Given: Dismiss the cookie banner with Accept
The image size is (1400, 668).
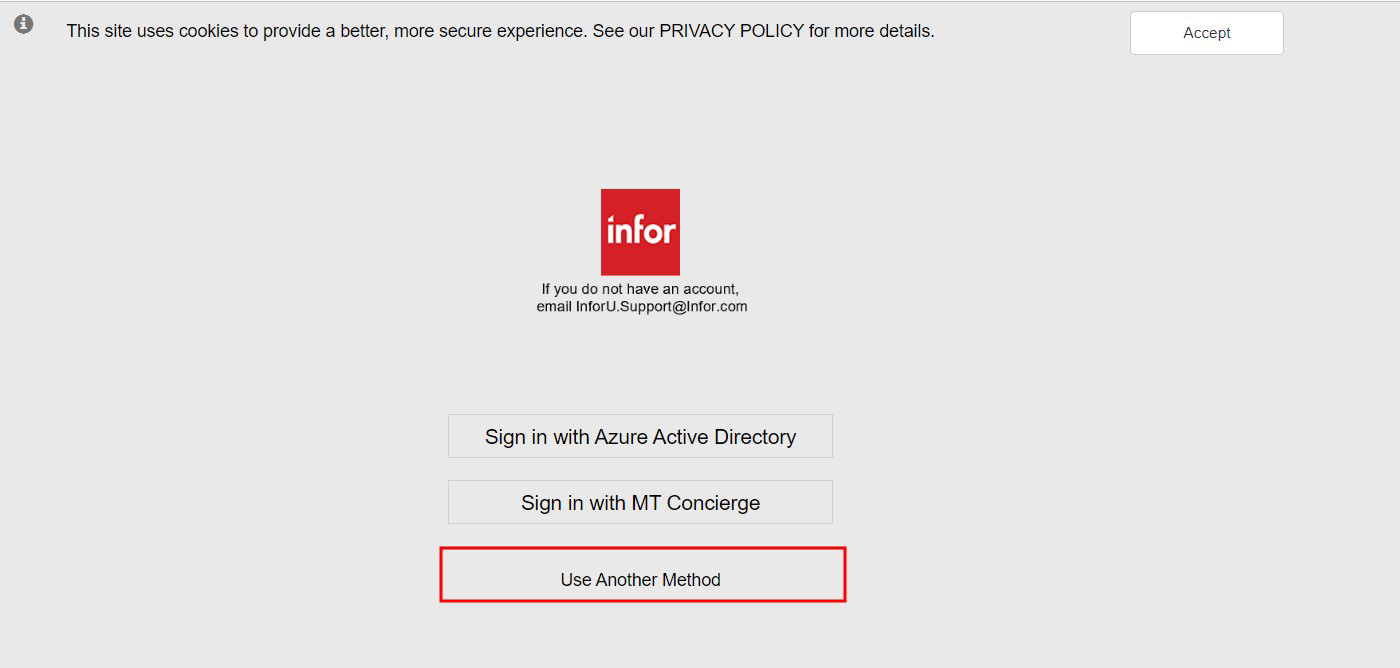Looking at the screenshot, I should (1206, 33).
